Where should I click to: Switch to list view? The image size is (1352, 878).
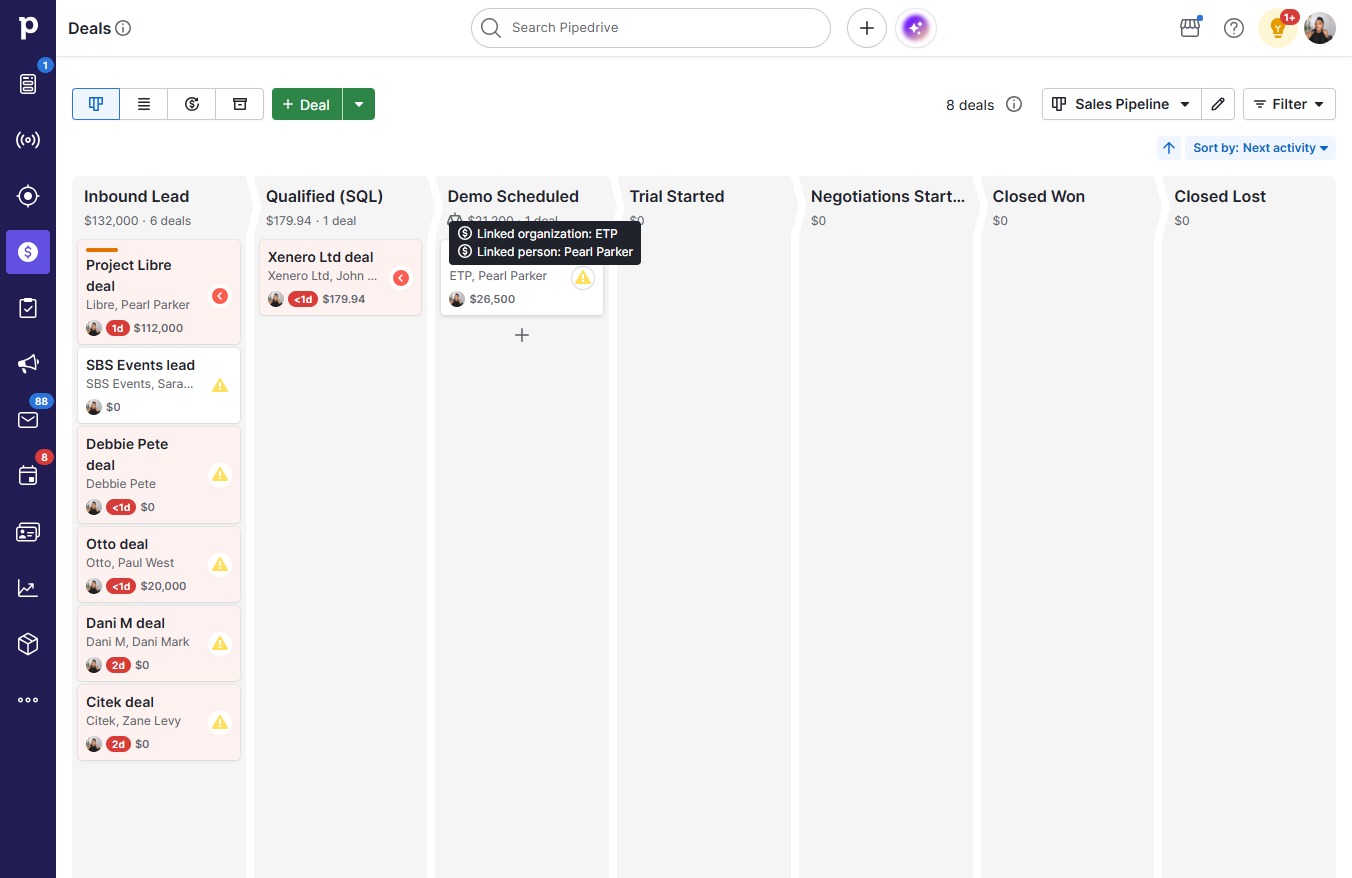click(144, 104)
